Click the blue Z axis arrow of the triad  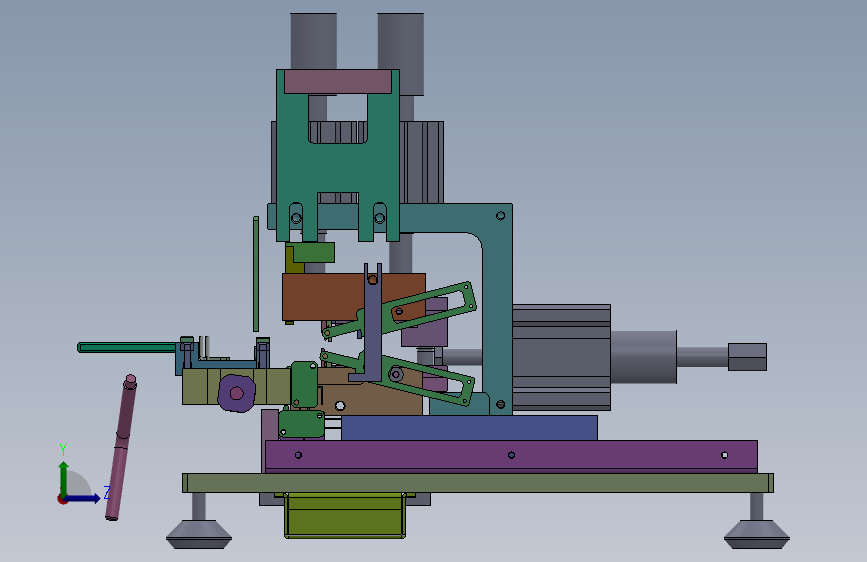83,498
